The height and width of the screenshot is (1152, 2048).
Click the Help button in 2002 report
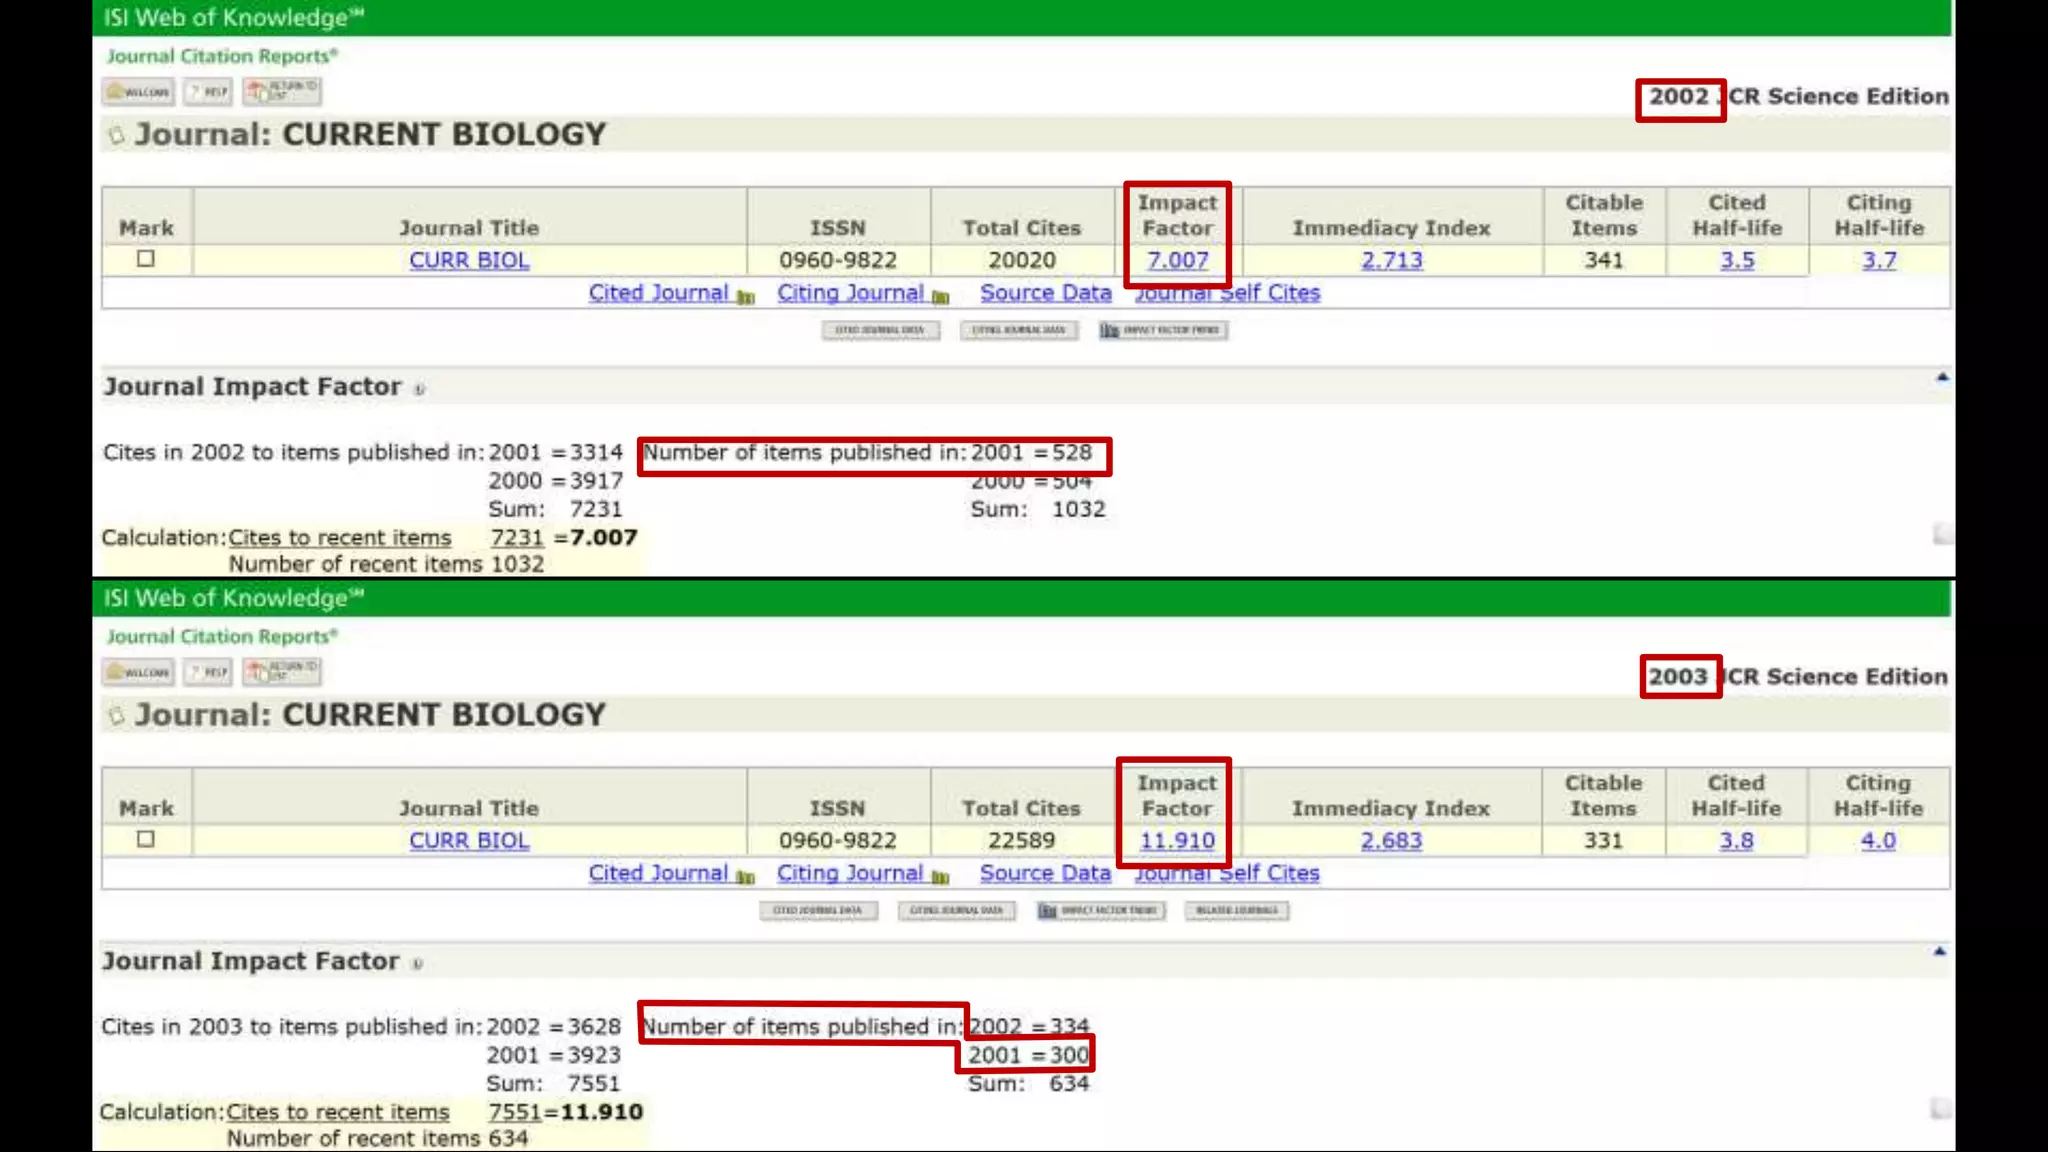pos(208,92)
